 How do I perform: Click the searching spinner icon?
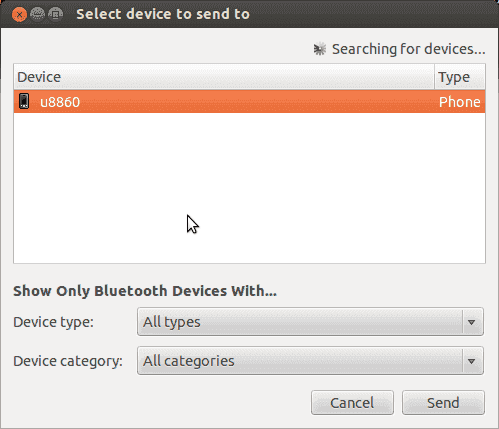point(320,49)
